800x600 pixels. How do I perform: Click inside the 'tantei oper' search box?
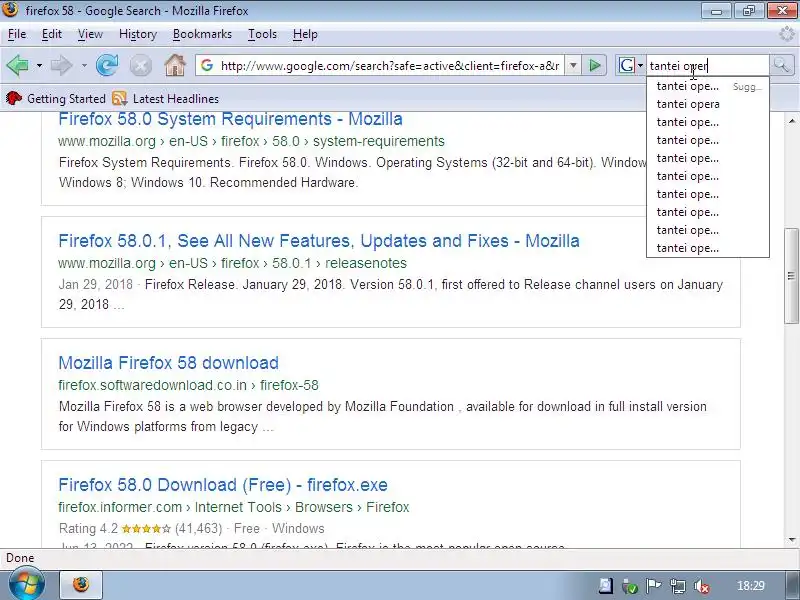tap(708, 66)
